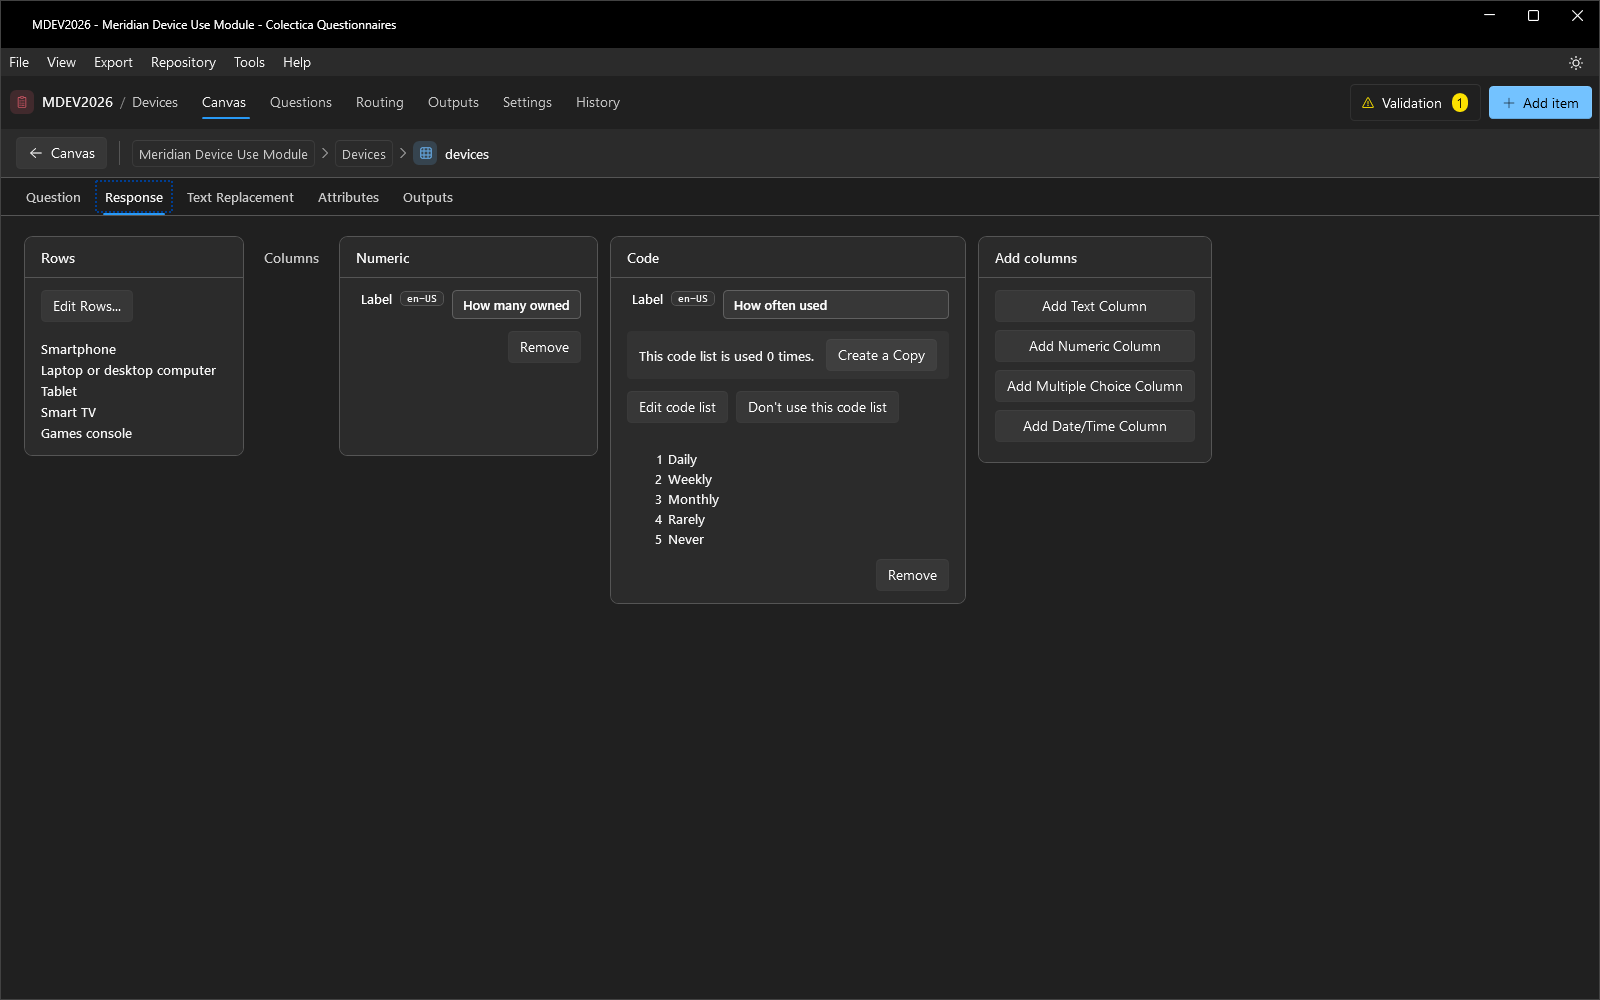Screen dimensions: 1600x1000
Task: Click Edit code list button
Action: pyautogui.click(x=677, y=407)
